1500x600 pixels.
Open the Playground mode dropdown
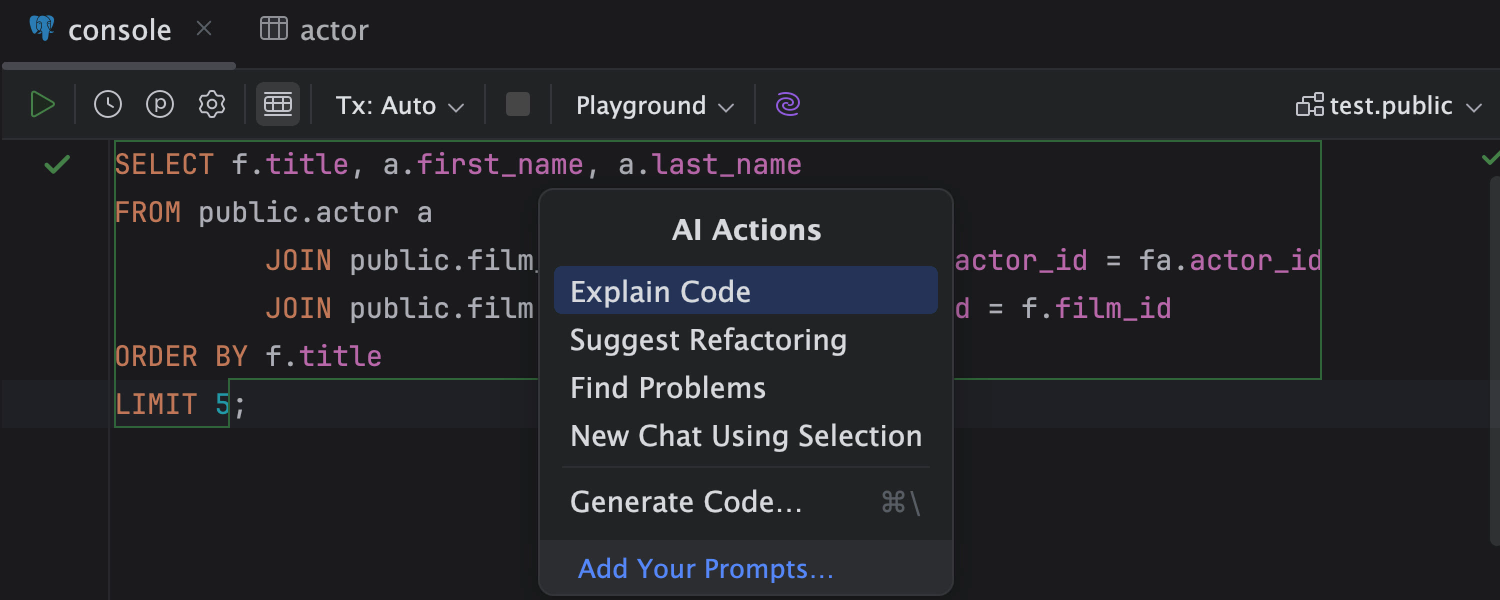point(655,106)
